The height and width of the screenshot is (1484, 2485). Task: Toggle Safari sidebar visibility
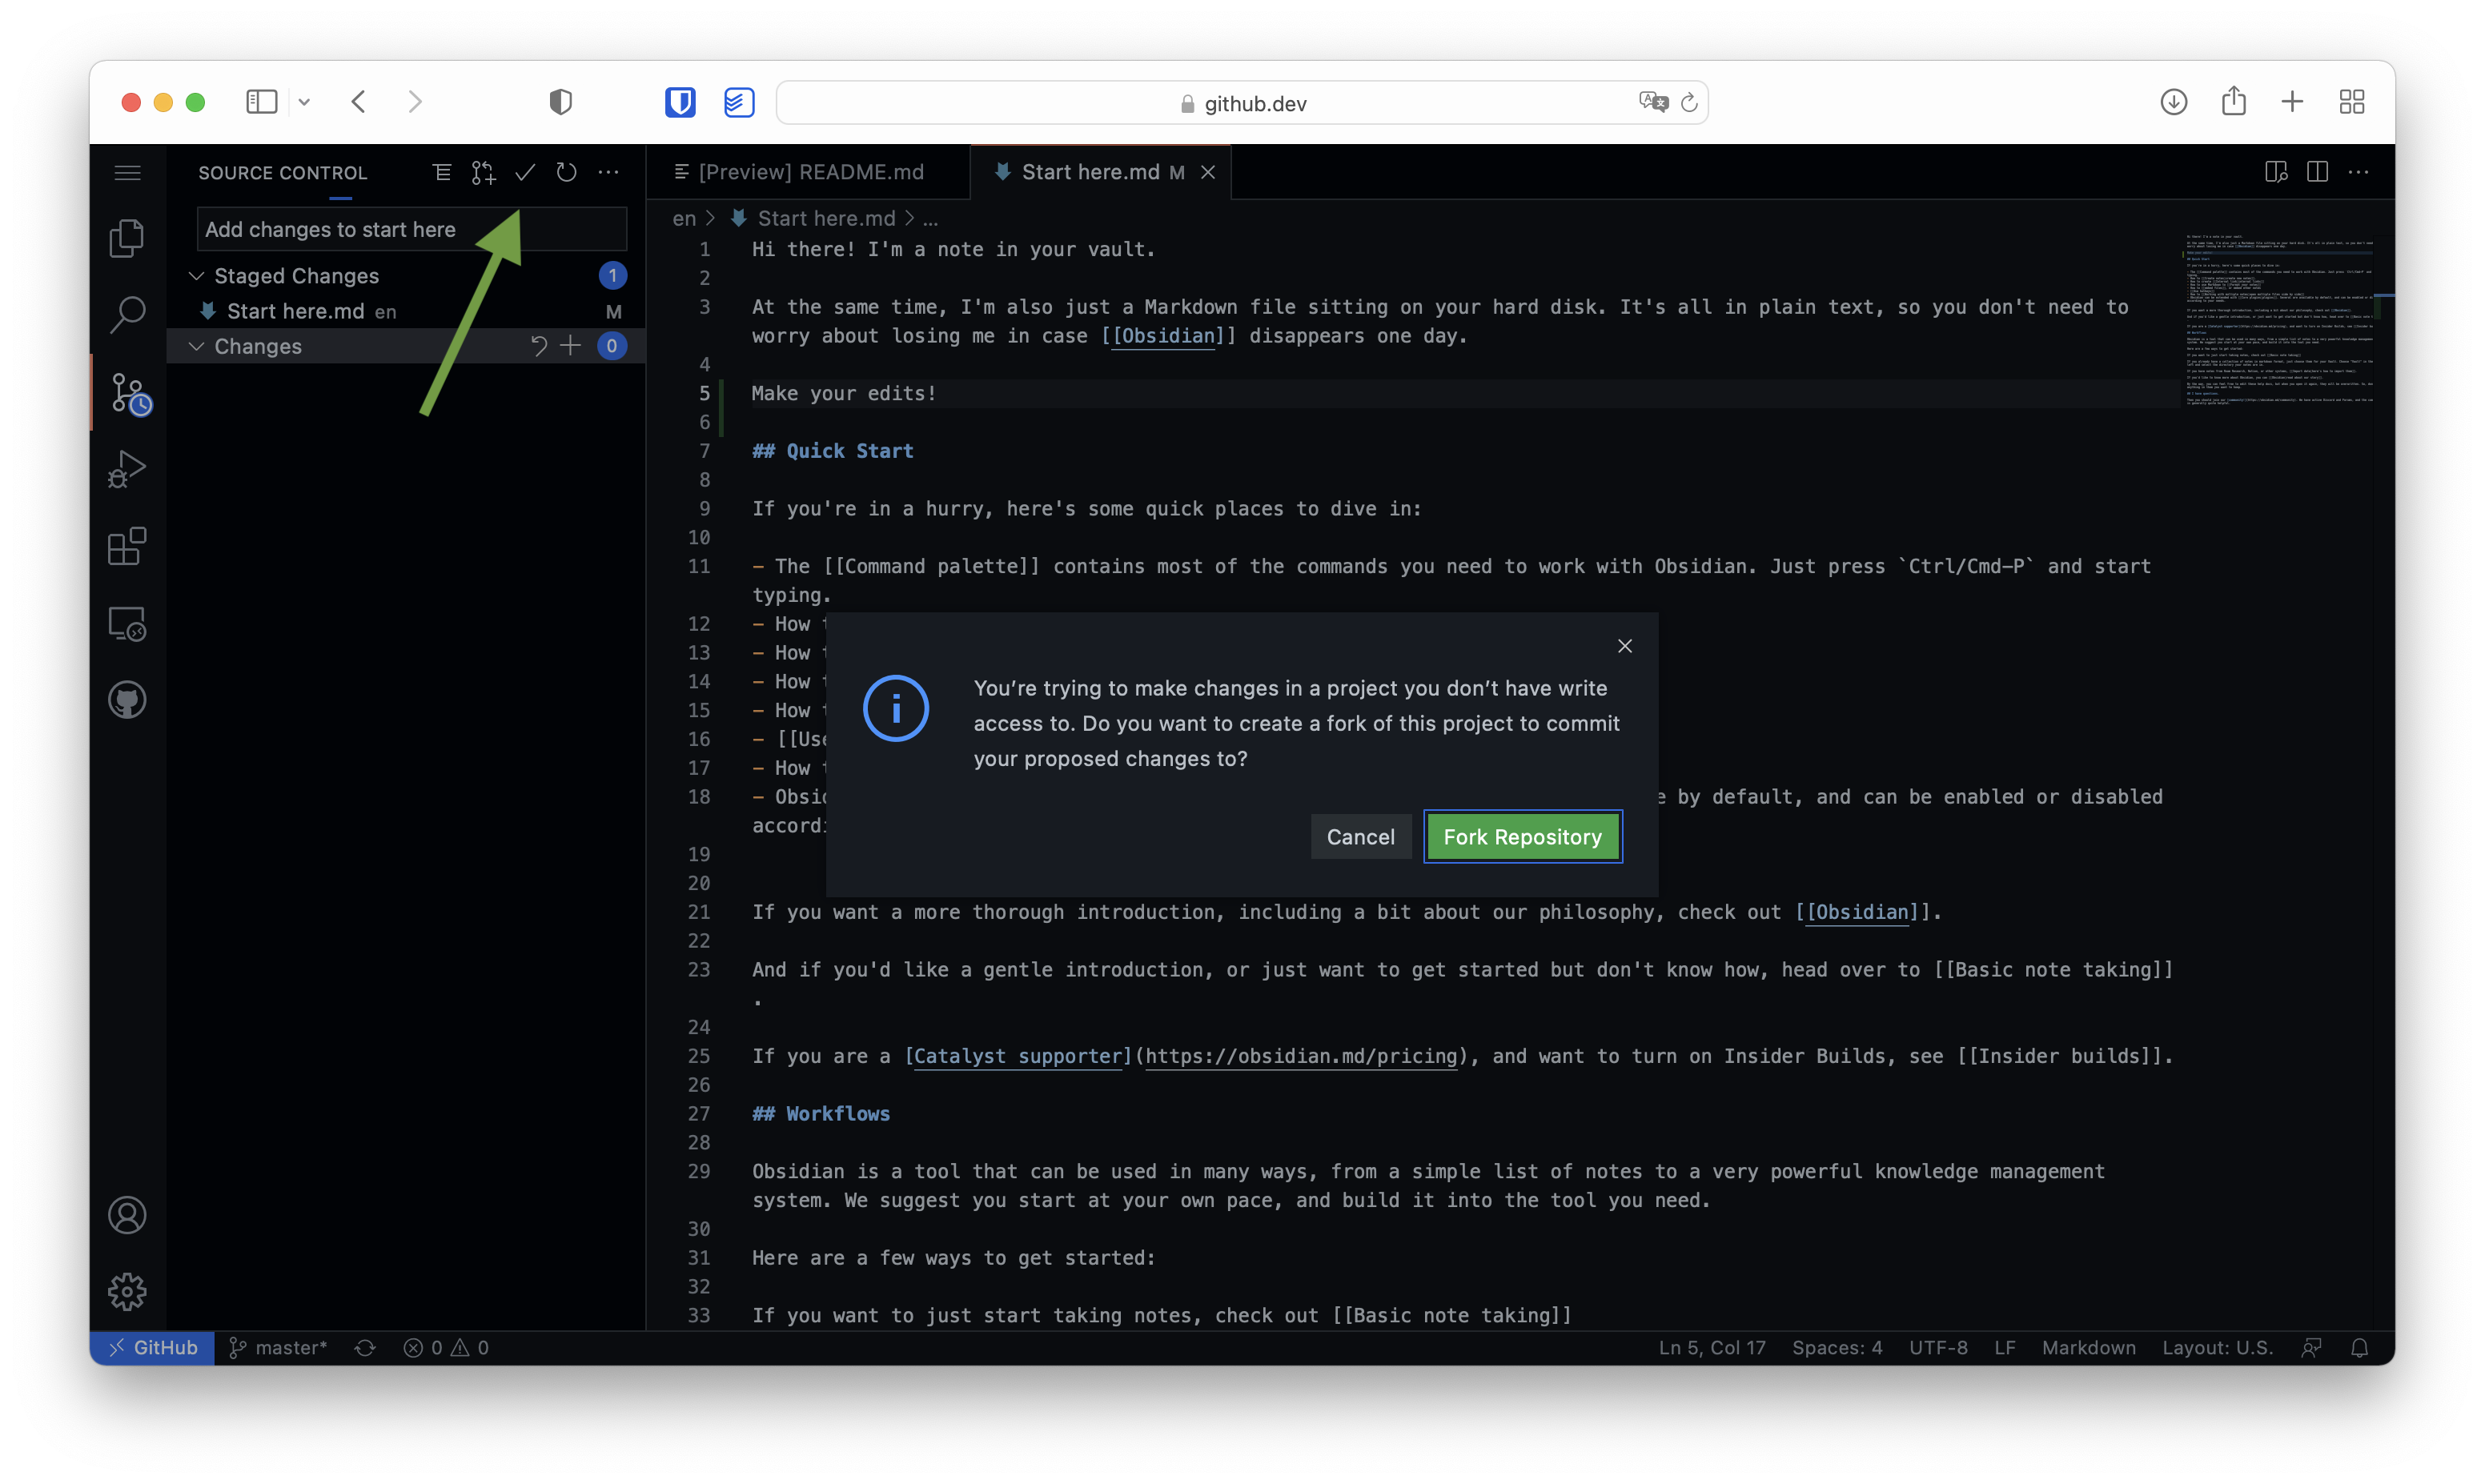click(261, 102)
